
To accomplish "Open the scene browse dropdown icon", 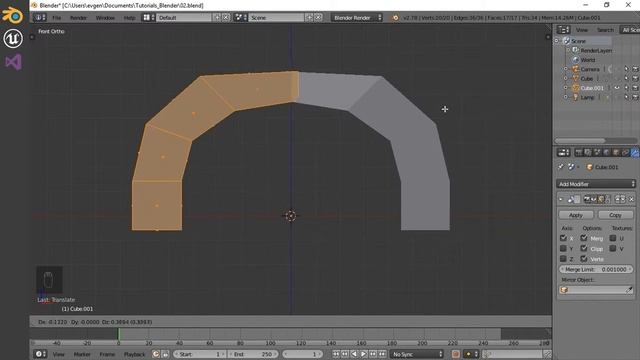I will [x=240, y=18].
